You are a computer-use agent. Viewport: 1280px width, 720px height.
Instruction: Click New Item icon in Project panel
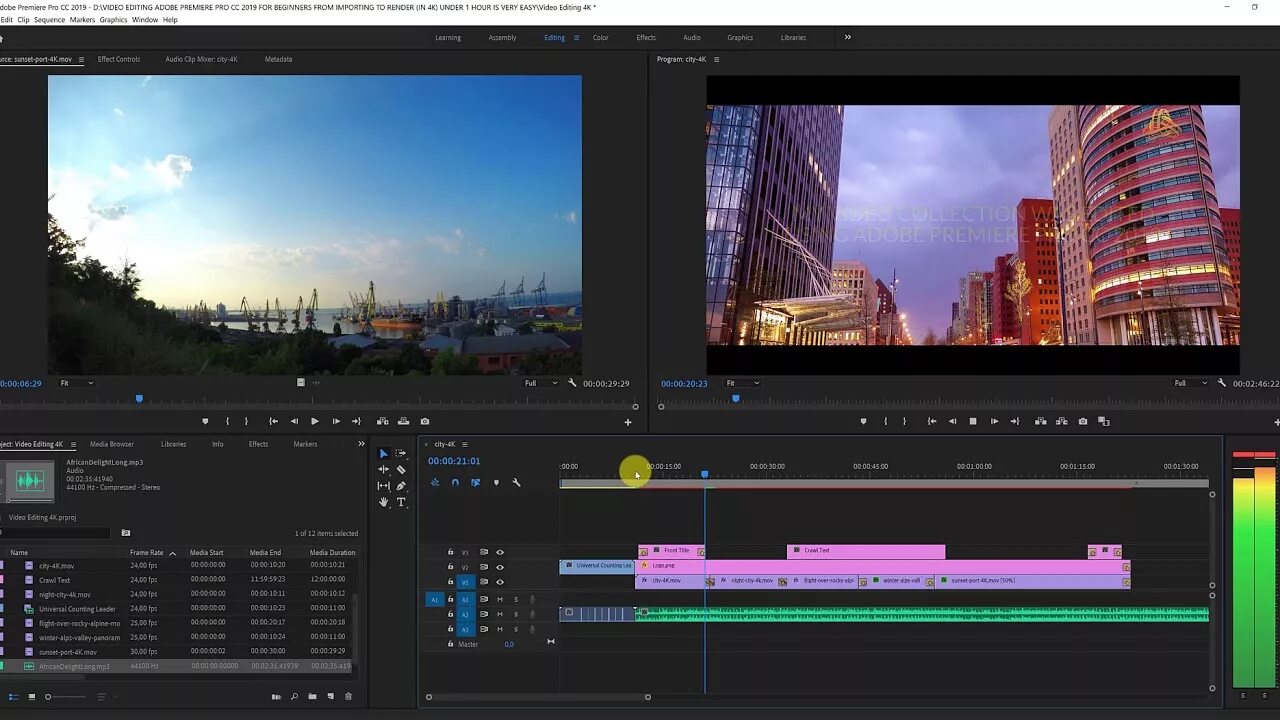pos(330,696)
